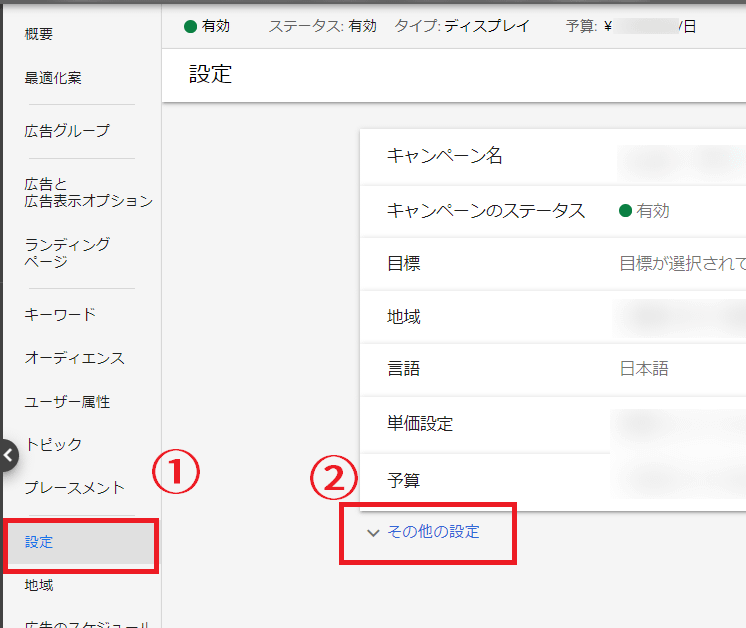Select 設定 in the sidebar
The width and height of the screenshot is (746, 628).
pyautogui.click(x=39, y=543)
